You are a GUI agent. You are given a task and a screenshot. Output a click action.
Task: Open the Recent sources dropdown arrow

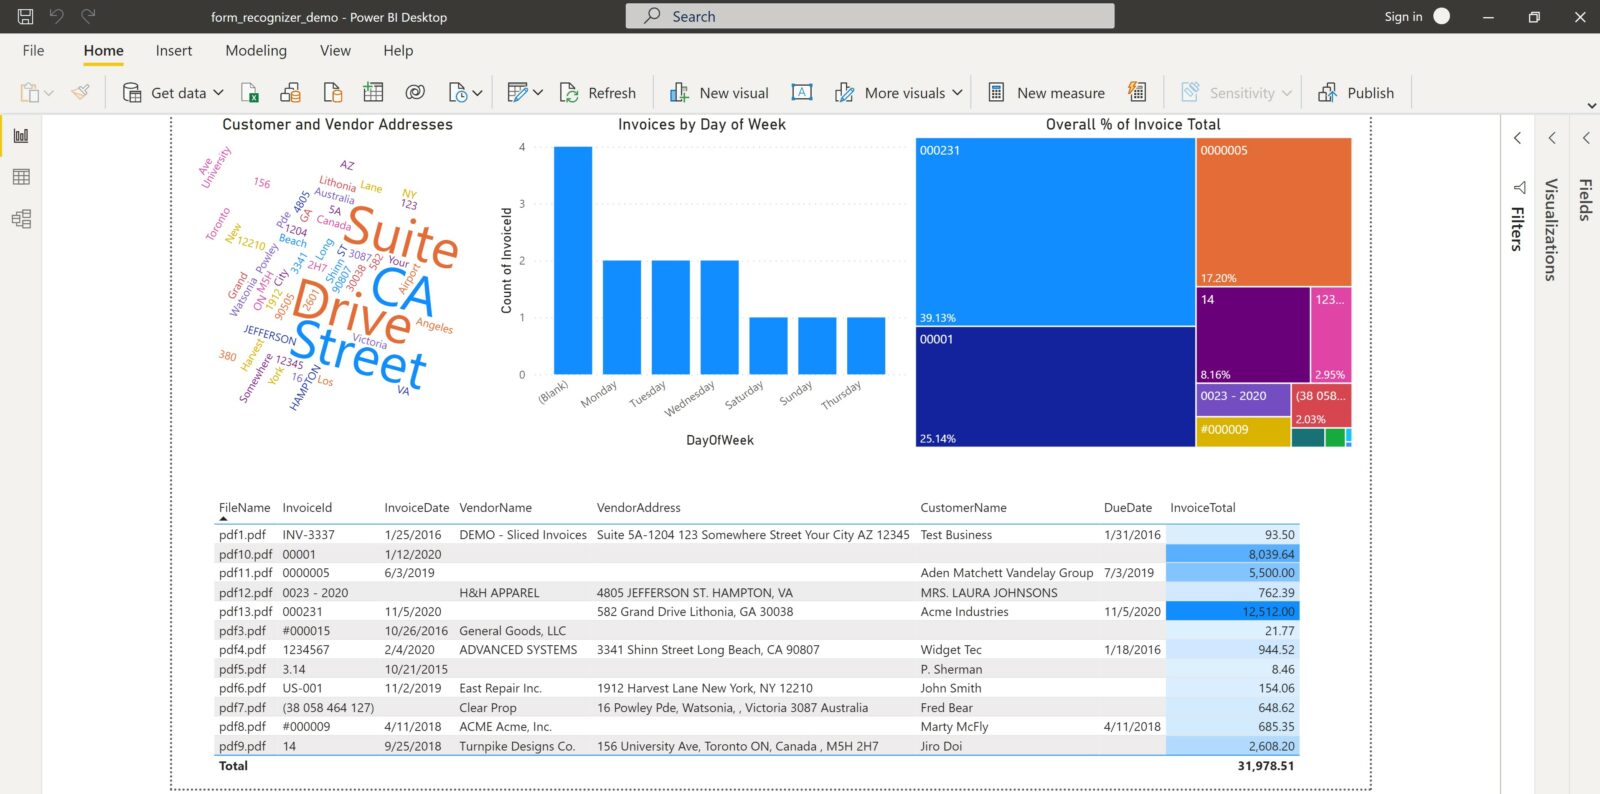(x=477, y=94)
